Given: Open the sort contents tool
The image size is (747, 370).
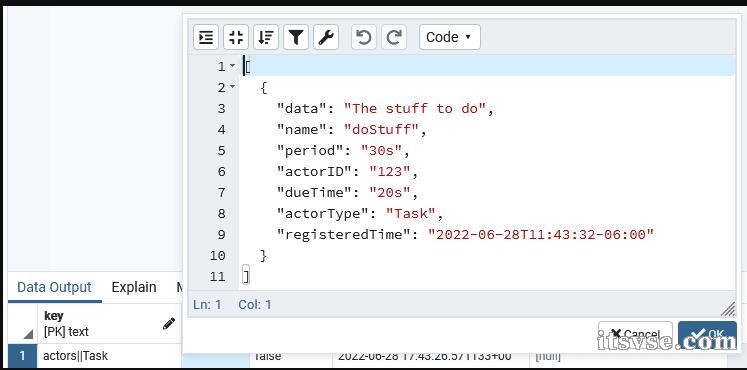Looking at the screenshot, I should tap(266, 37).
